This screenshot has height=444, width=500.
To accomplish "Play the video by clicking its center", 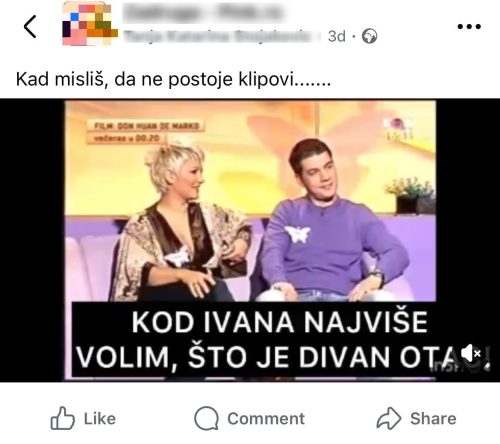I will pos(250,240).
